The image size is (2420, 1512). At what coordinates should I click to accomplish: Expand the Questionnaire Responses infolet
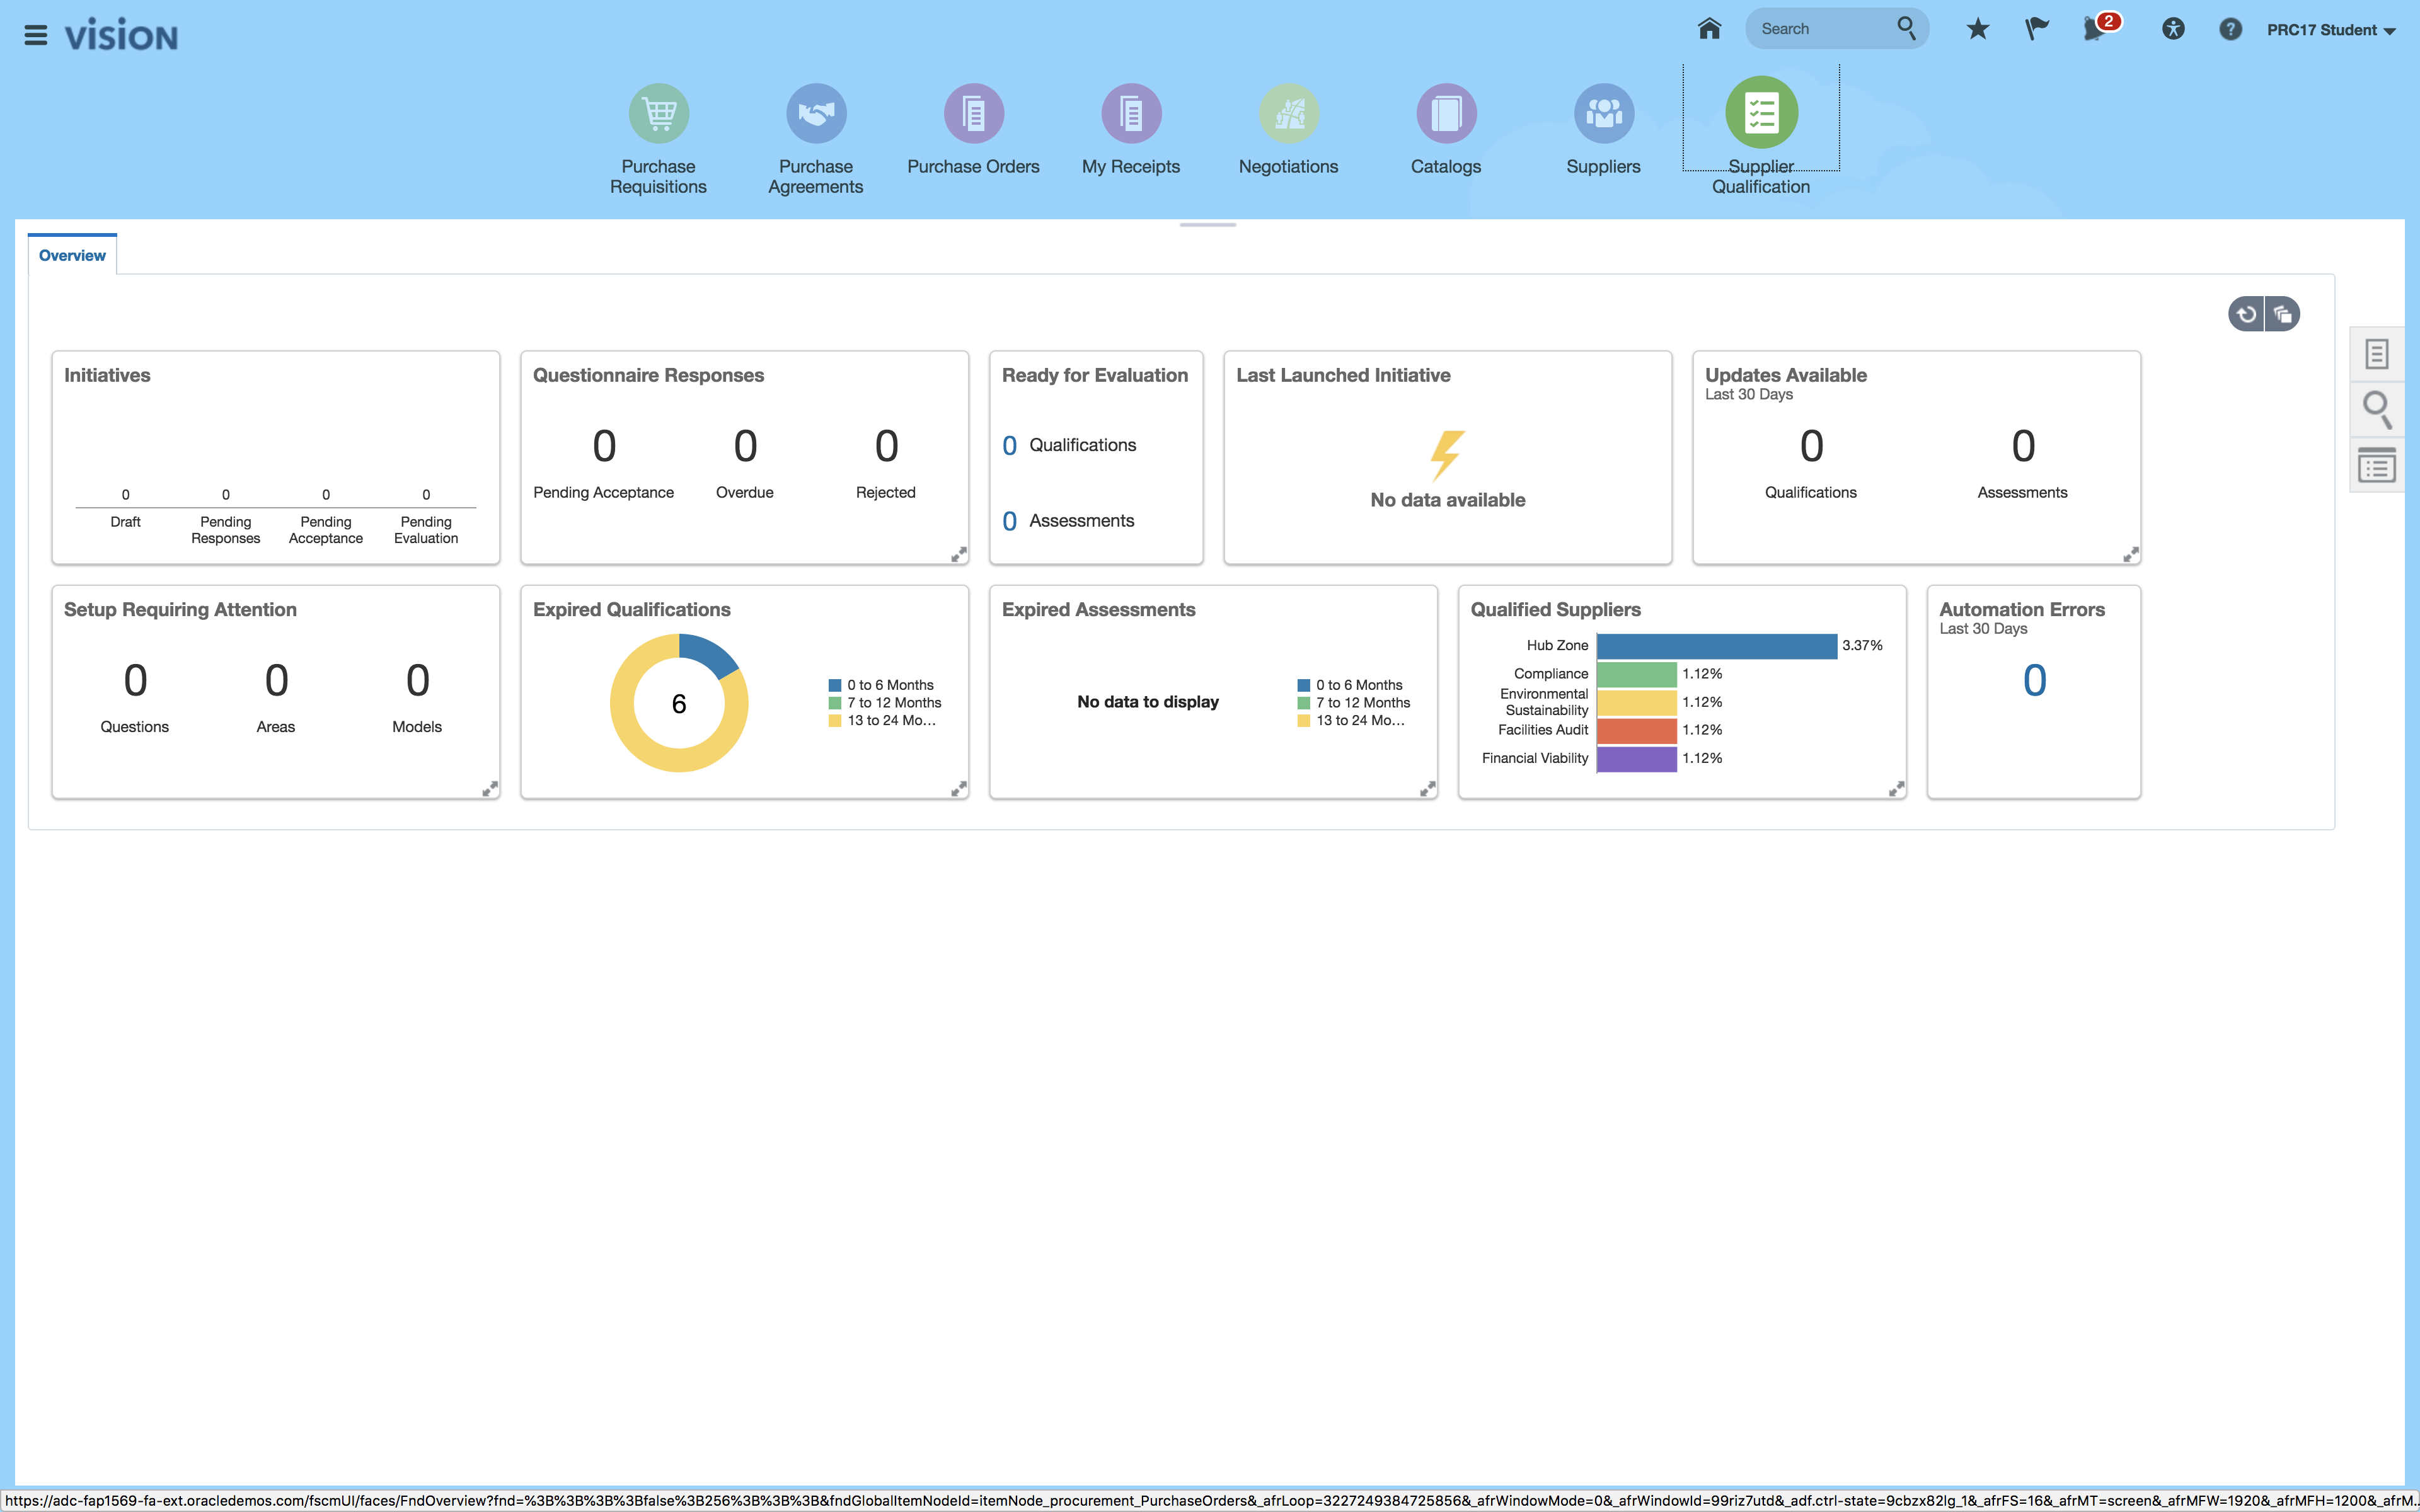[x=958, y=554]
